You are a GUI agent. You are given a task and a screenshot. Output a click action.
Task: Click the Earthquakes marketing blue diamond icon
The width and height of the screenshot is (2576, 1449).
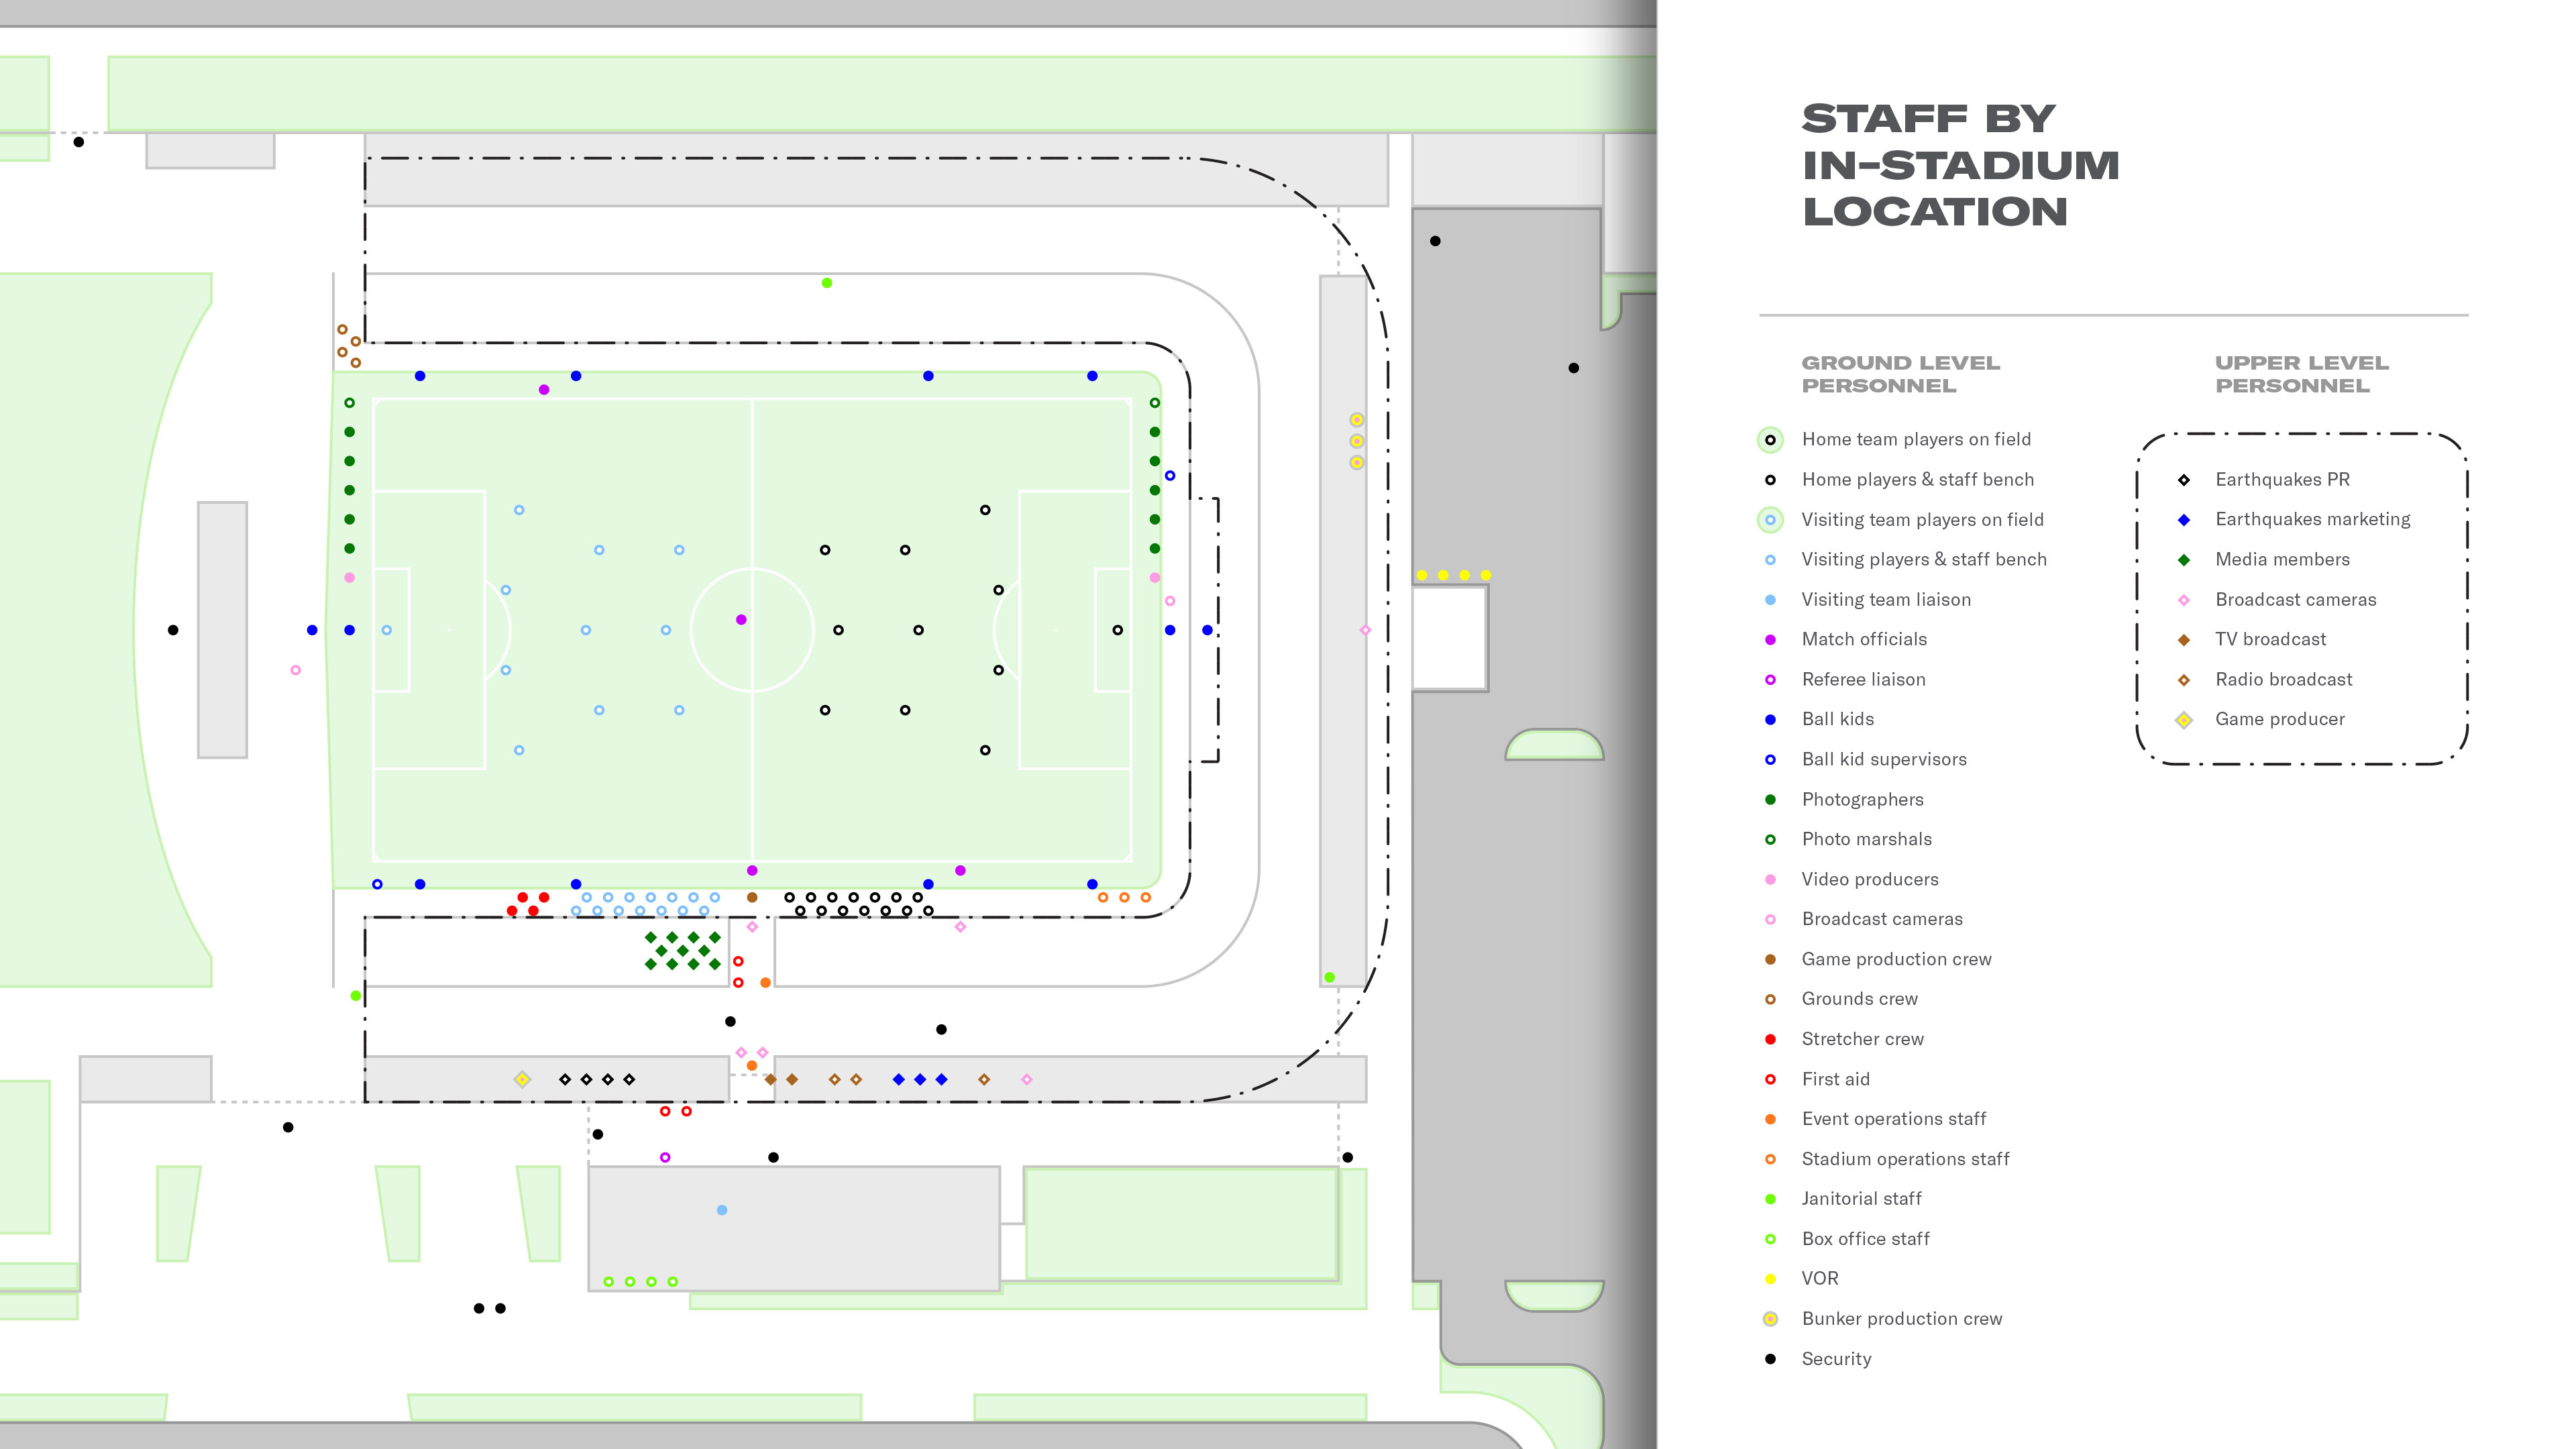tap(2184, 520)
